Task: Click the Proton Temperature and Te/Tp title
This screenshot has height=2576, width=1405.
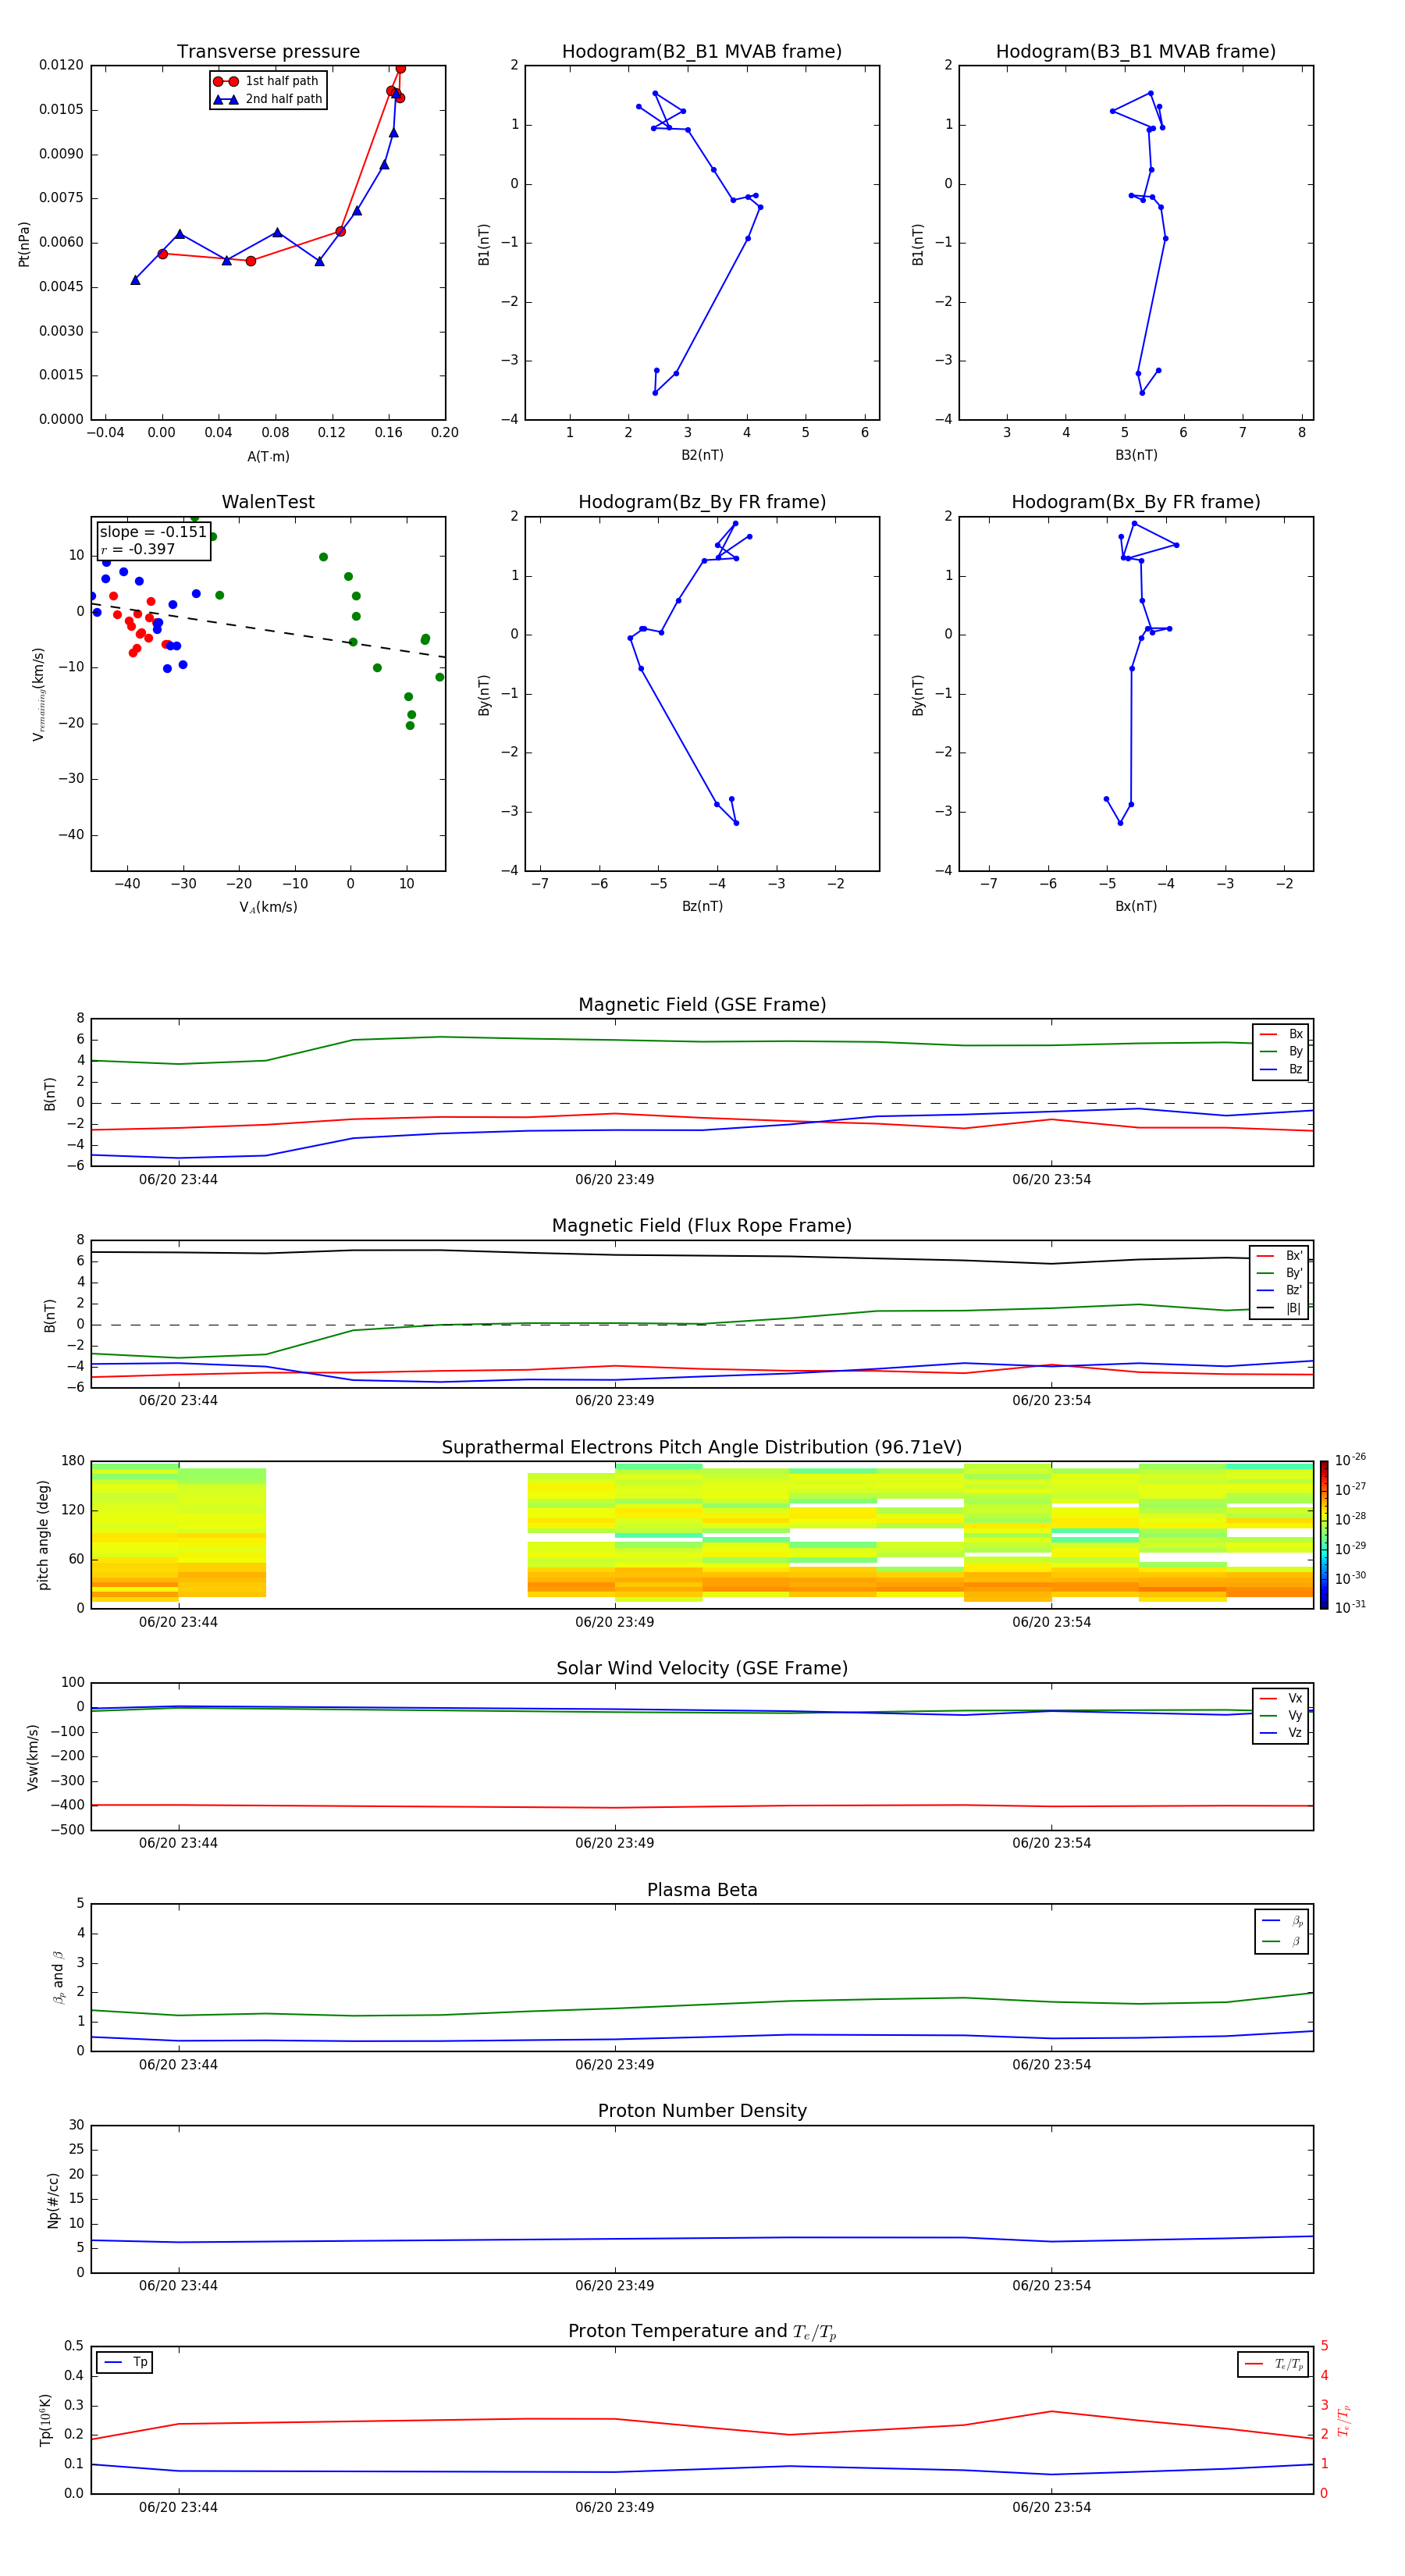Action: (x=702, y=2332)
